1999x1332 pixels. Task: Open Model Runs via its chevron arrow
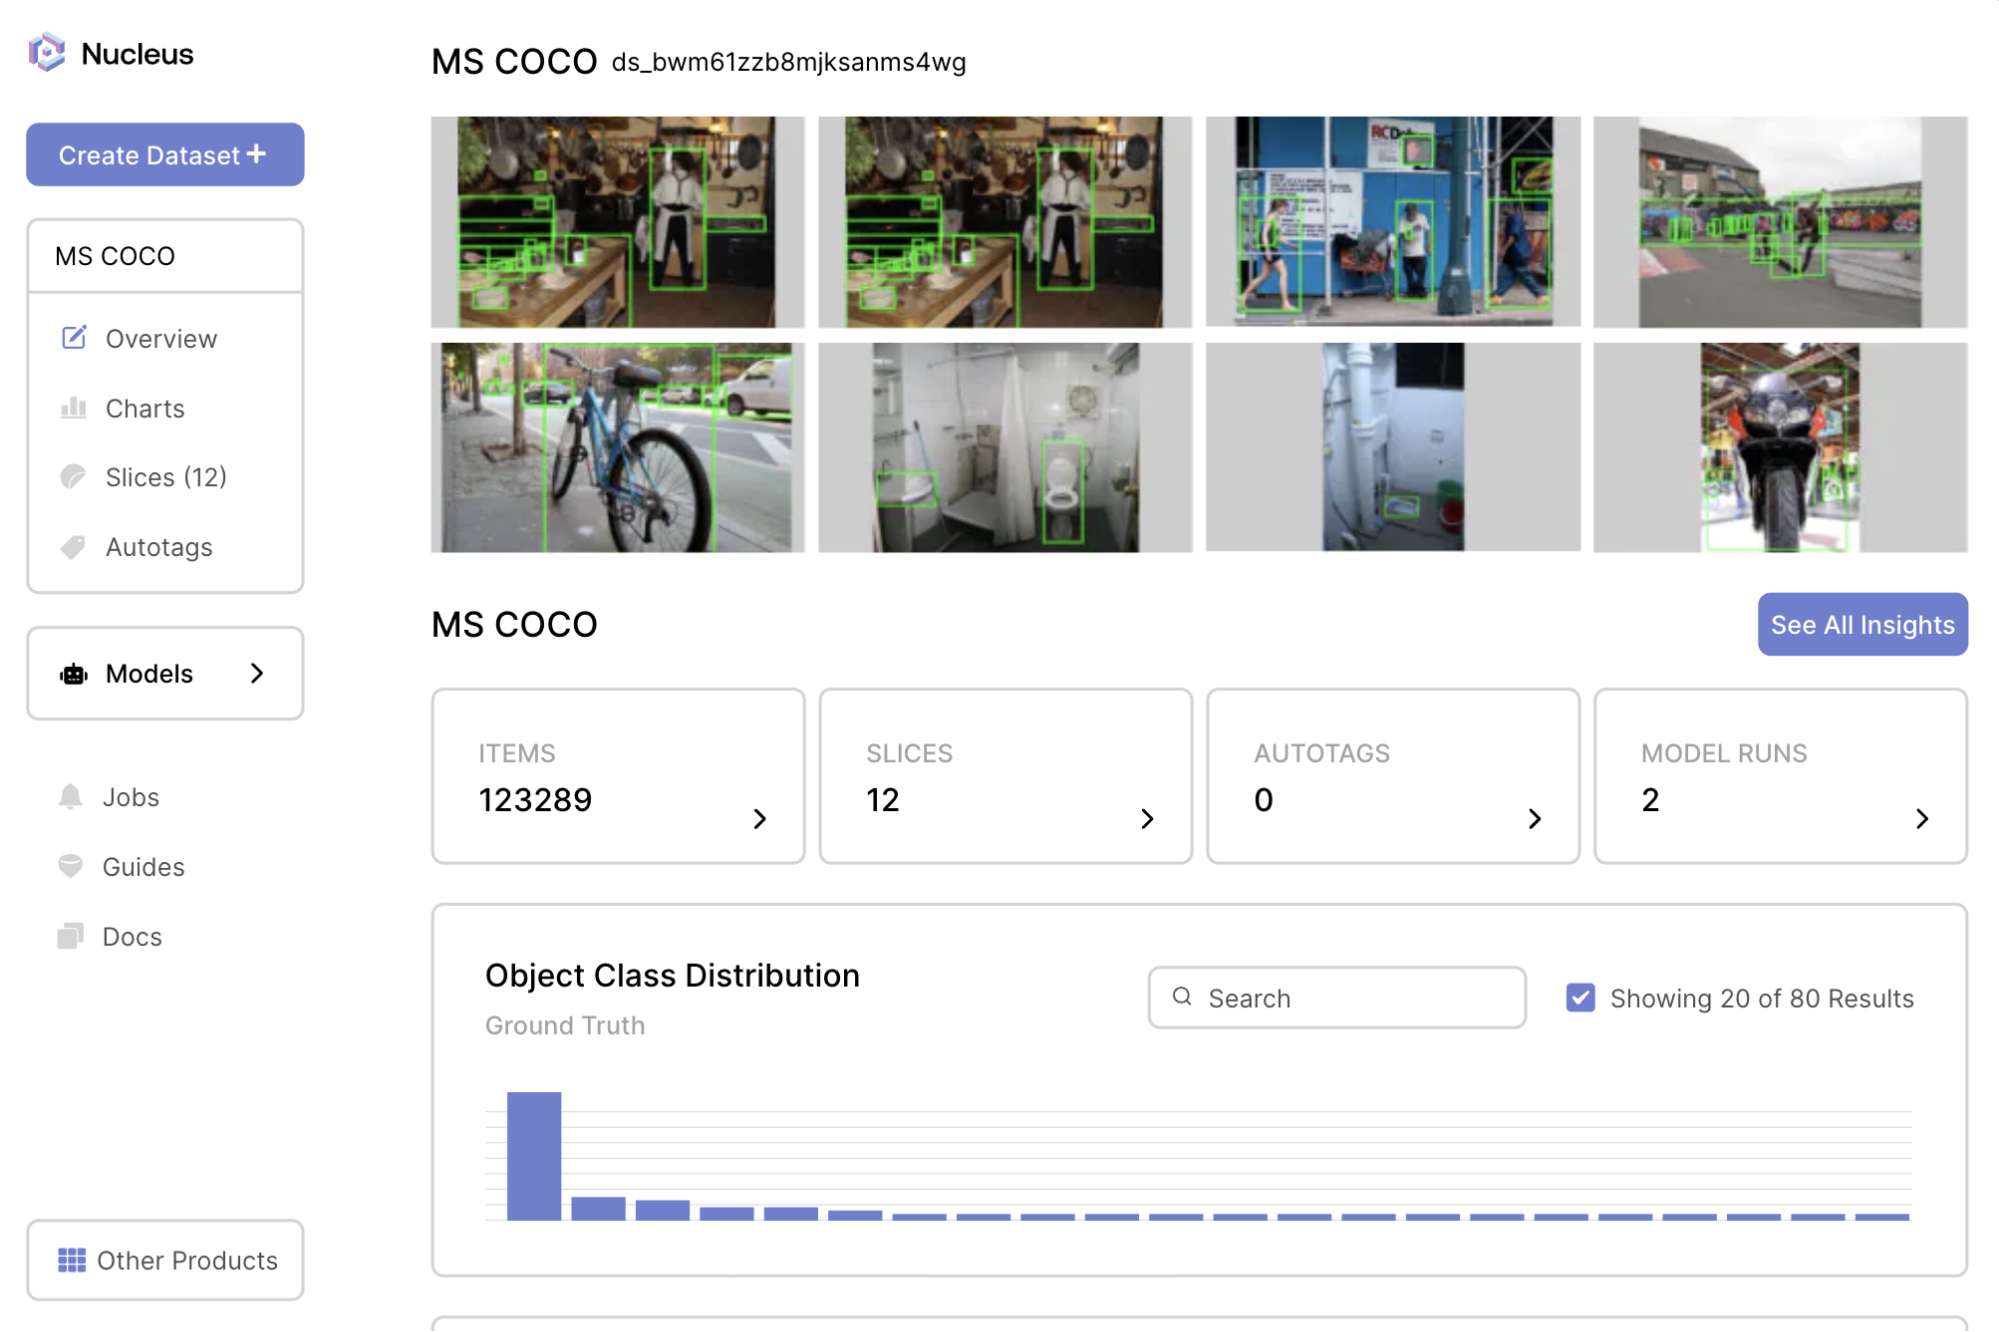1921,818
